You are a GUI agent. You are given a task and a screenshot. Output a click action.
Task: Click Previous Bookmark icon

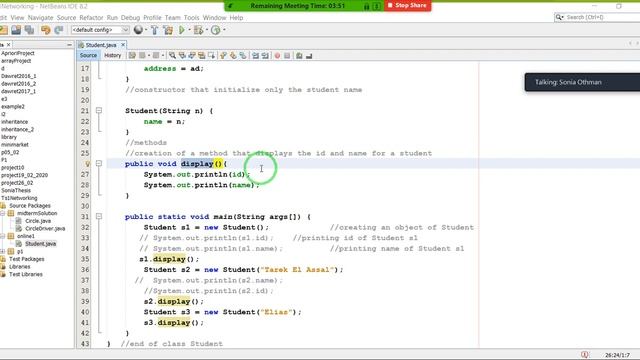click(x=223, y=56)
